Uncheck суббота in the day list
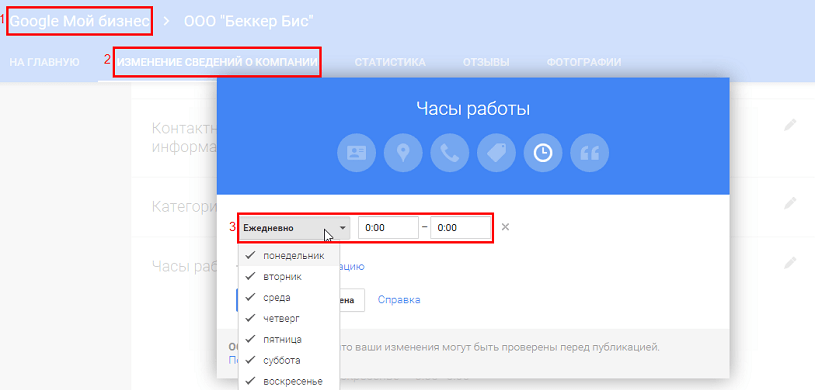The image size is (815, 390). click(289, 360)
